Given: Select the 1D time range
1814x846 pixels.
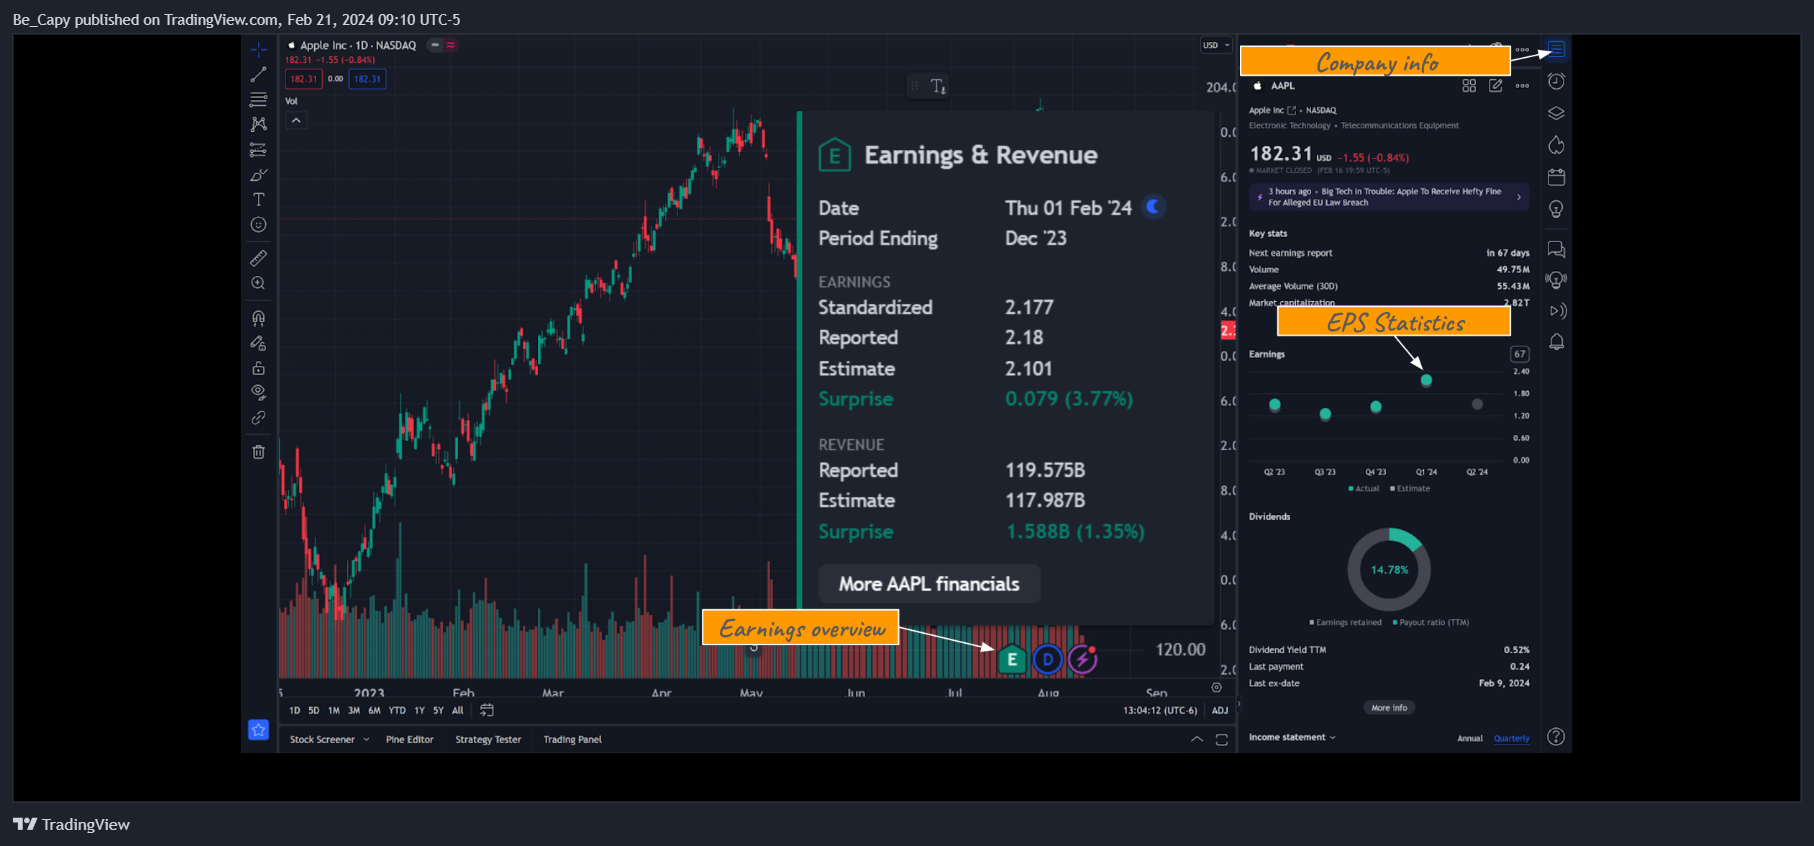Looking at the screenshot, I should [x=294, y=711].
